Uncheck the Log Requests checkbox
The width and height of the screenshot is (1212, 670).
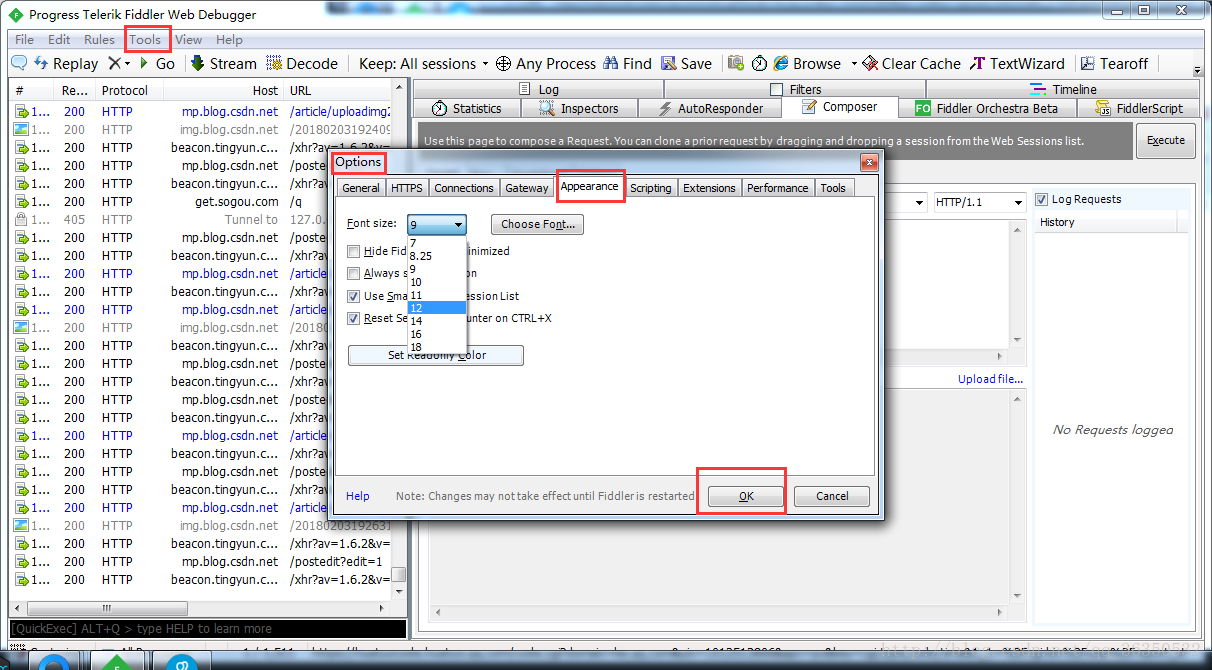click(x=1042, y=199)
